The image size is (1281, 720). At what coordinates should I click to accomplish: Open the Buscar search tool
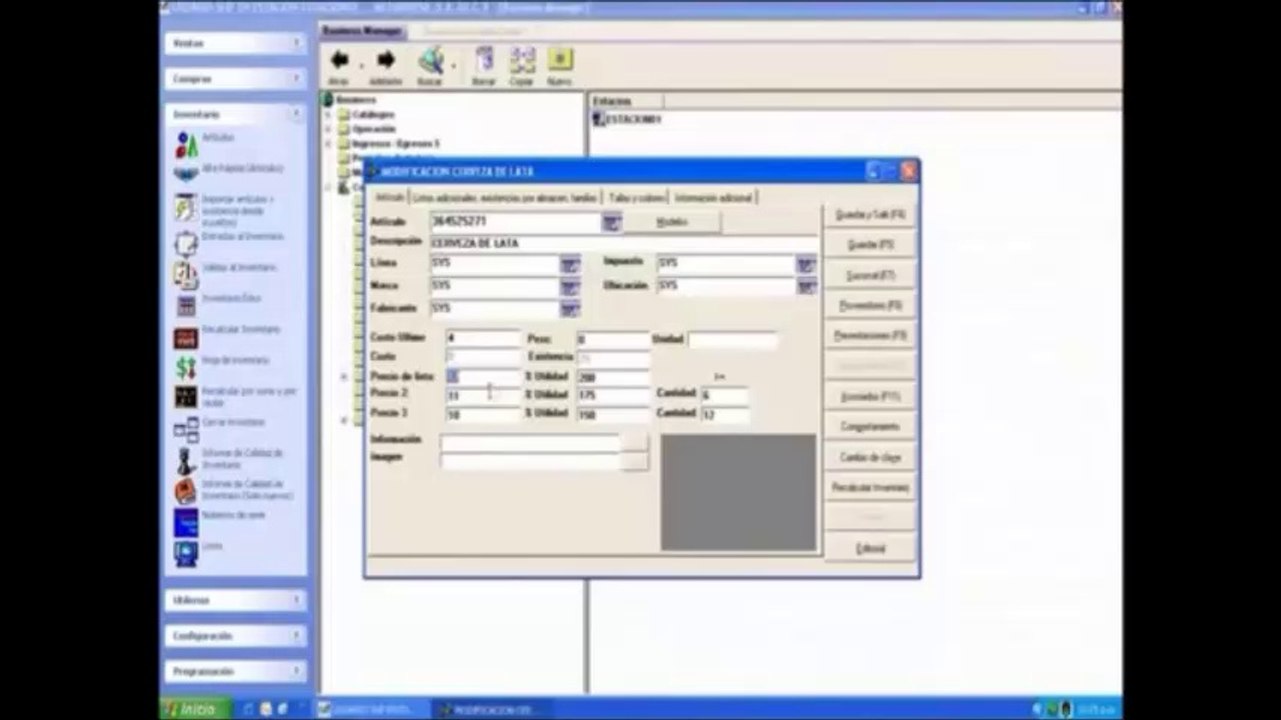point(431,61)
